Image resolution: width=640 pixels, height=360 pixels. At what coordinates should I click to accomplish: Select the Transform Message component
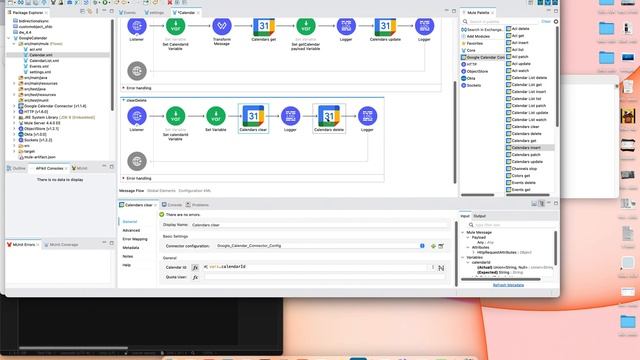pyautogui.click(x=222, y=26)
